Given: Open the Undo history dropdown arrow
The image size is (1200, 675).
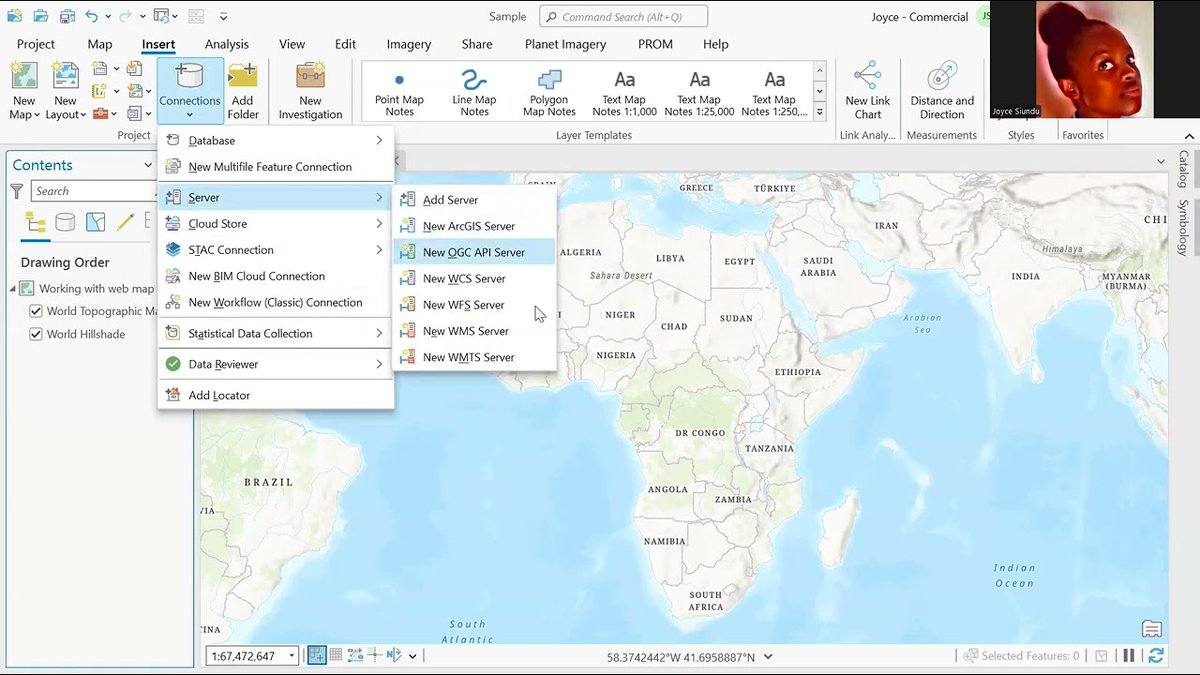Looking at the screenshot, I should 107,16.
